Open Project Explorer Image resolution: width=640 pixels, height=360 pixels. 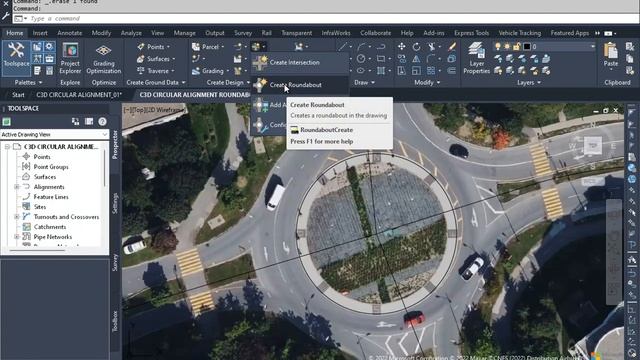tap(70, 58)
